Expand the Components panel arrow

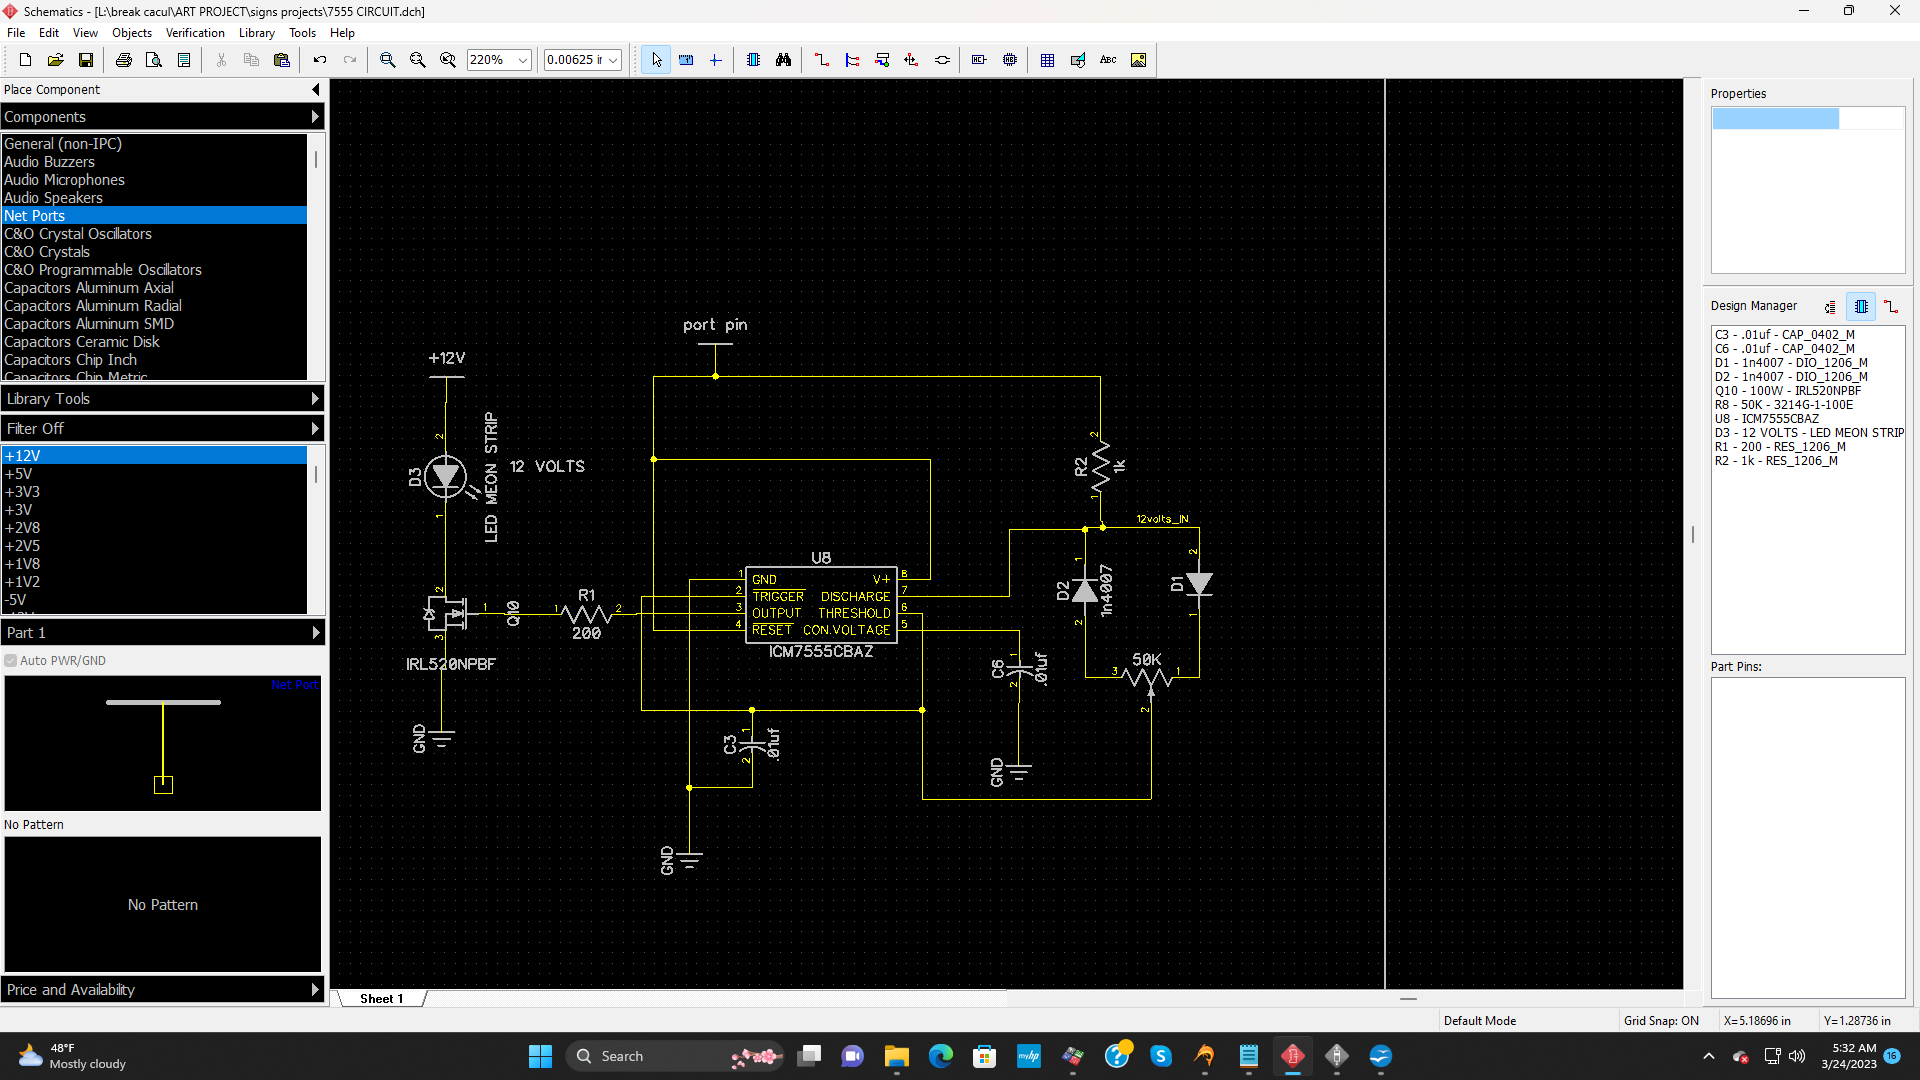click(x=315, y=117)
